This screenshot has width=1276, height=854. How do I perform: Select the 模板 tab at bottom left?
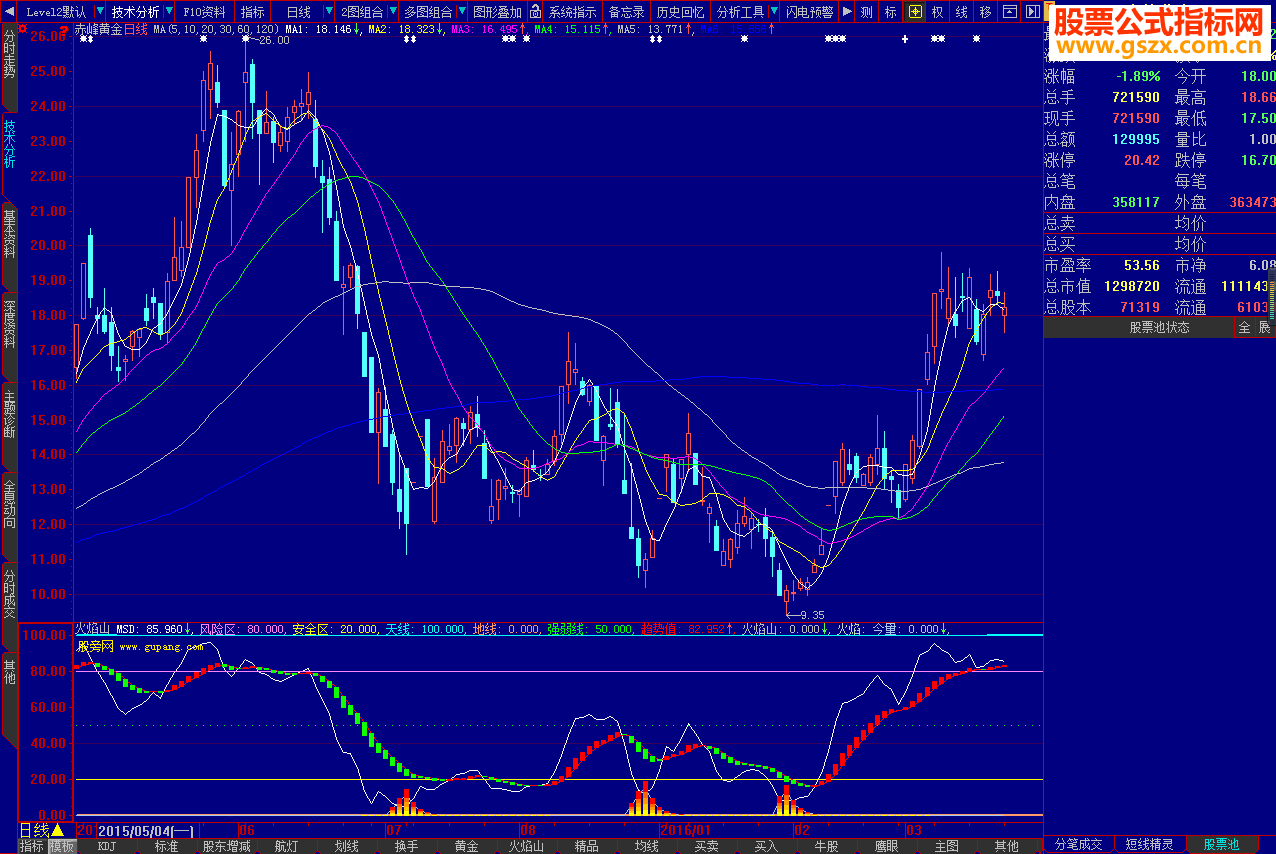click(62, 846)
